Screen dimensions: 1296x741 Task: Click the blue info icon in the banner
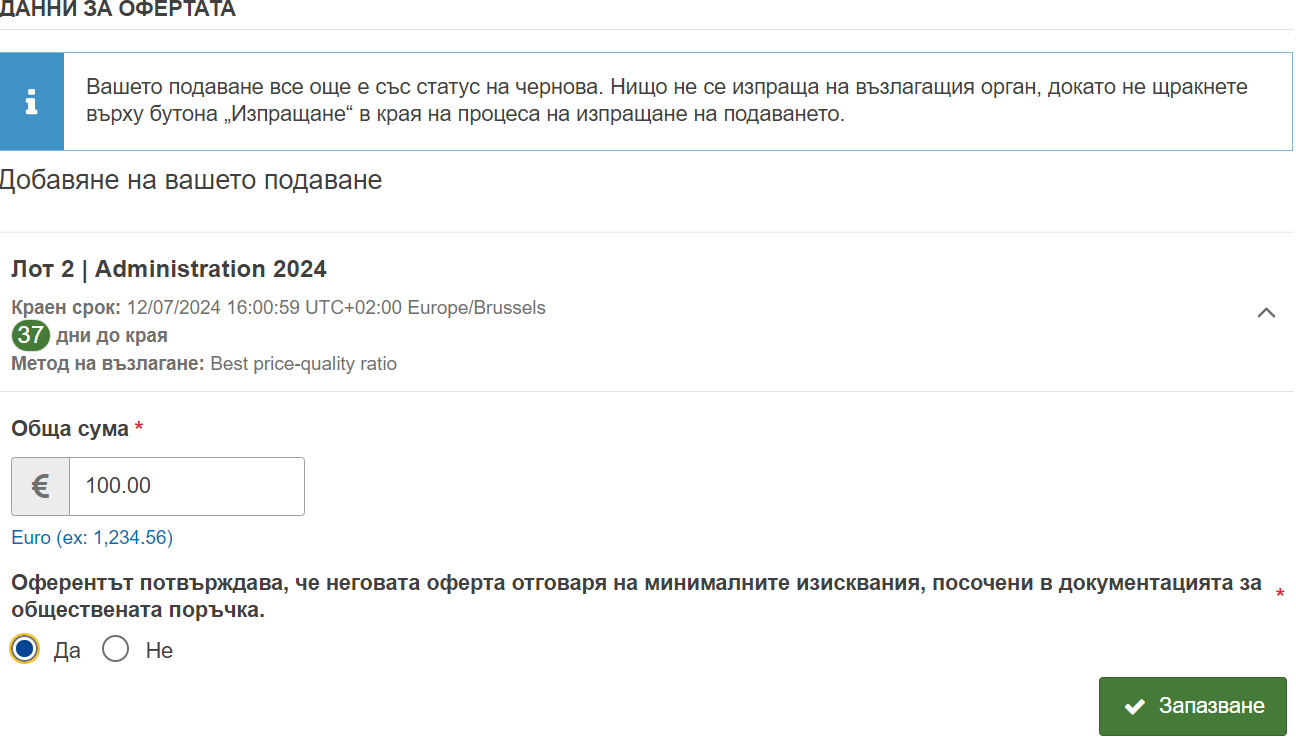[x=32, y=101]
